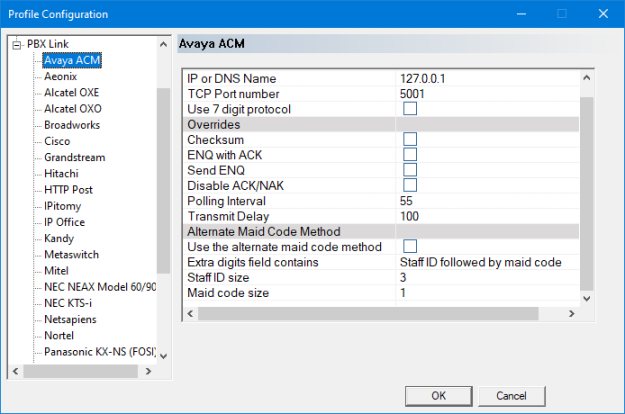Edit the TCP Port number value

480,93
